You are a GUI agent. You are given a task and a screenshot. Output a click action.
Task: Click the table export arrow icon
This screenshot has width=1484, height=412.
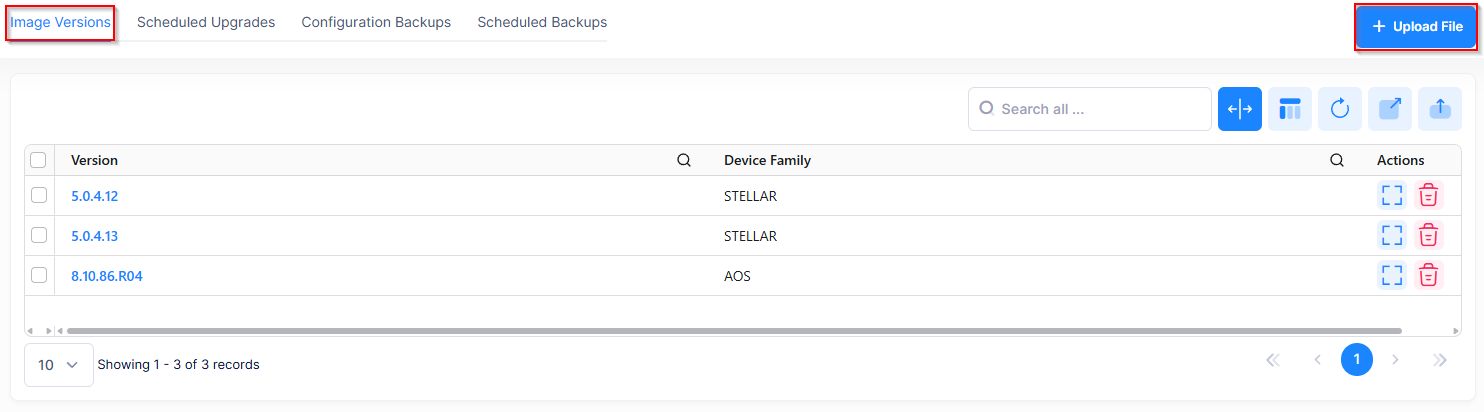[1390, 109]
